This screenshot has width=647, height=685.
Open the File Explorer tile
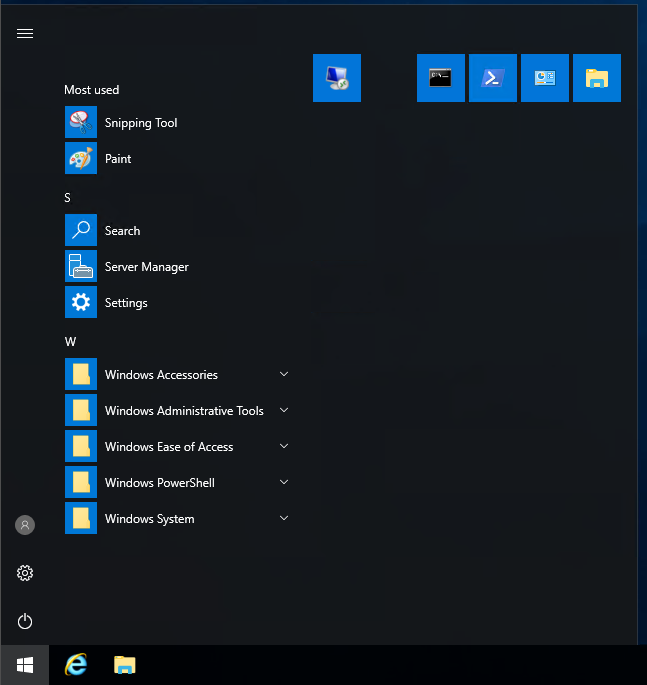pyautogui.click(x=597, y=78)
